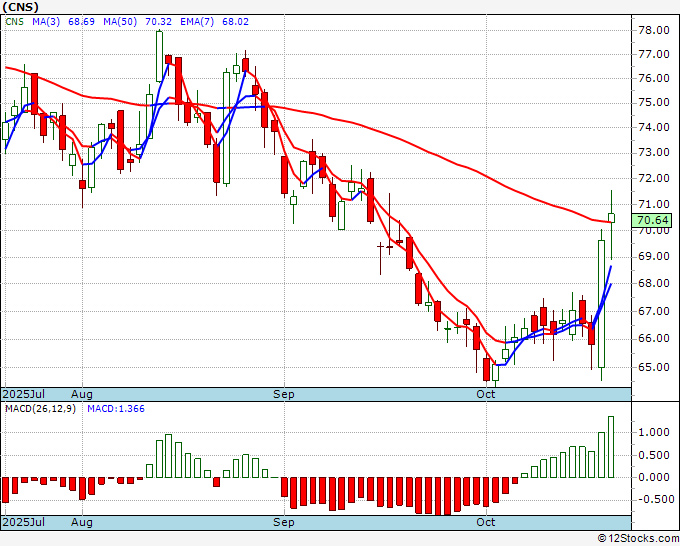Click the MA(3) legend label
Image resolution: width=680 pixels, height=546 pixels.
tap(46, 22)
